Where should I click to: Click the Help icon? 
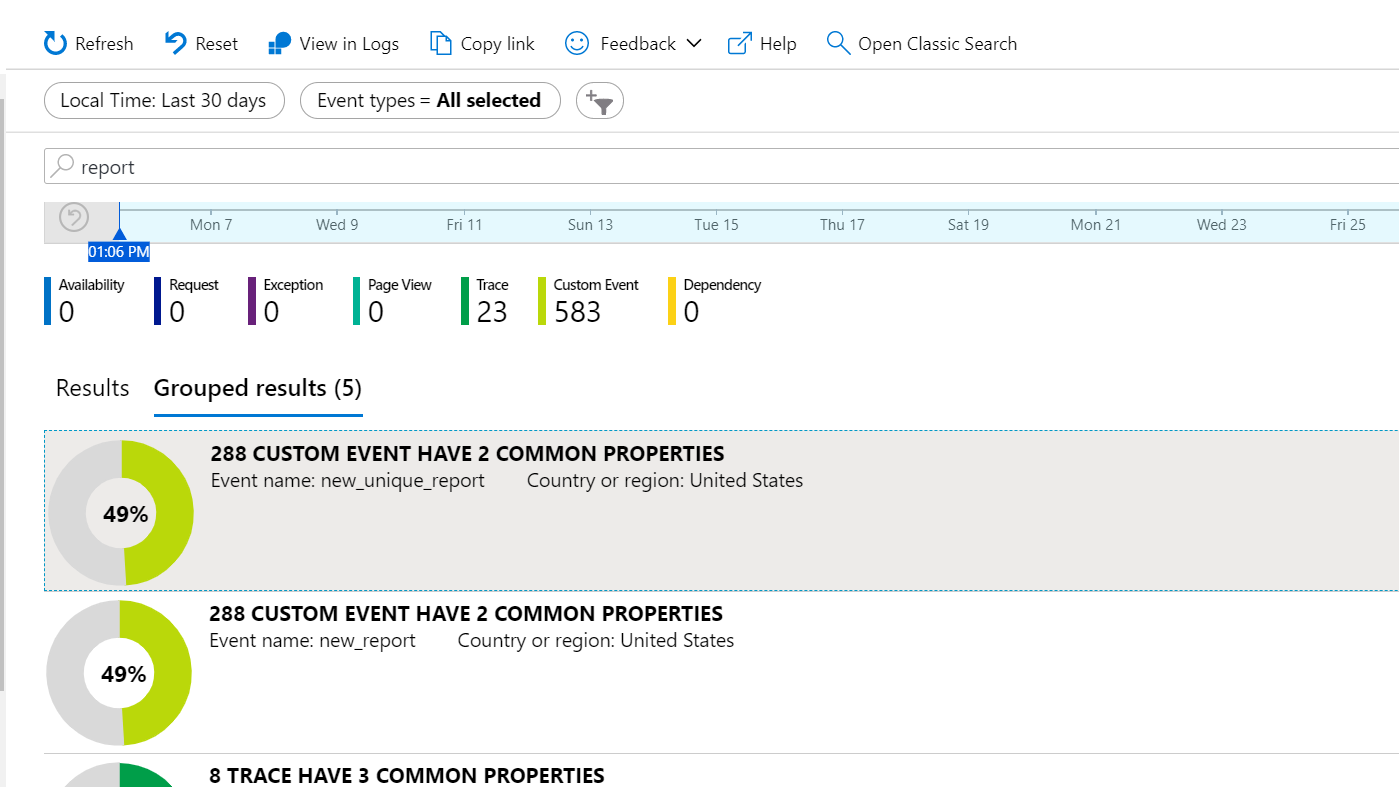pos(737,43)
